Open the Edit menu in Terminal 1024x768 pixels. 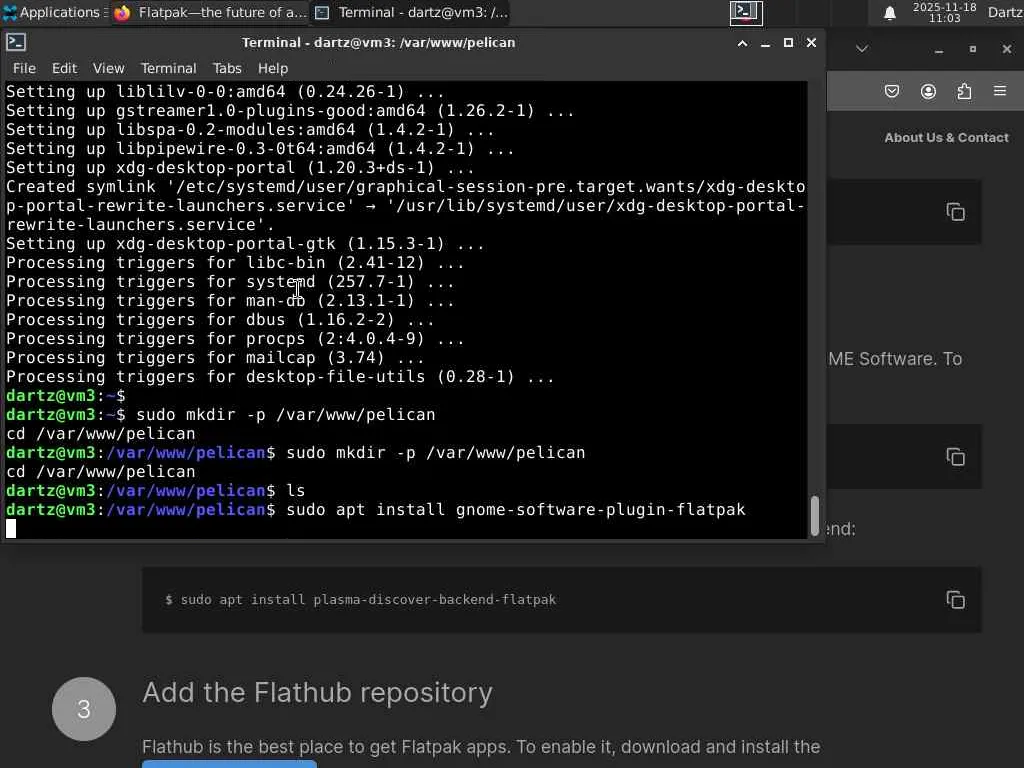click(x=65, y=68)
